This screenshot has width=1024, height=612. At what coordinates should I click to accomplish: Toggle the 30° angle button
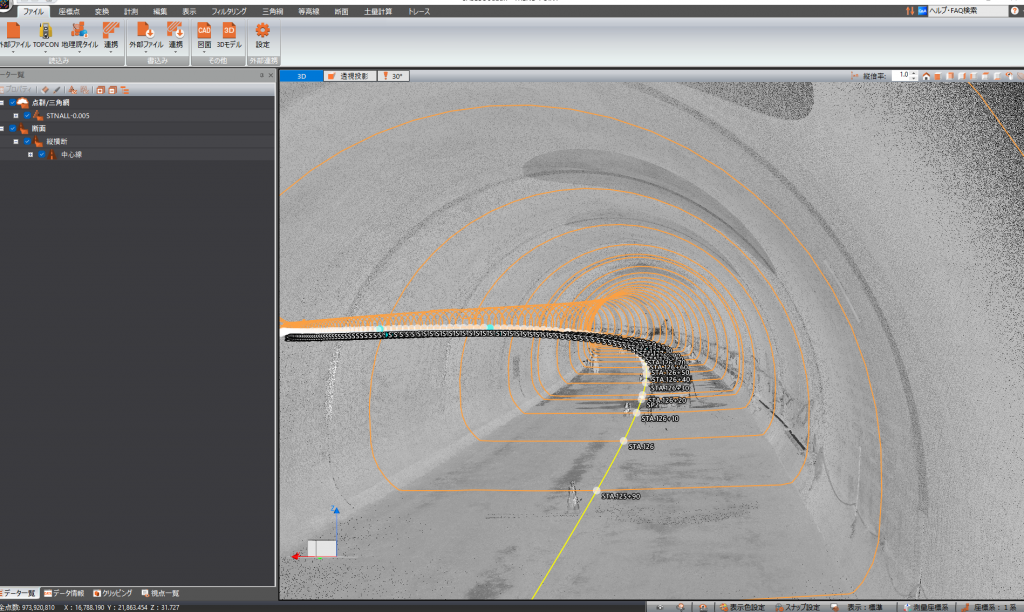(x=393, y=76)
